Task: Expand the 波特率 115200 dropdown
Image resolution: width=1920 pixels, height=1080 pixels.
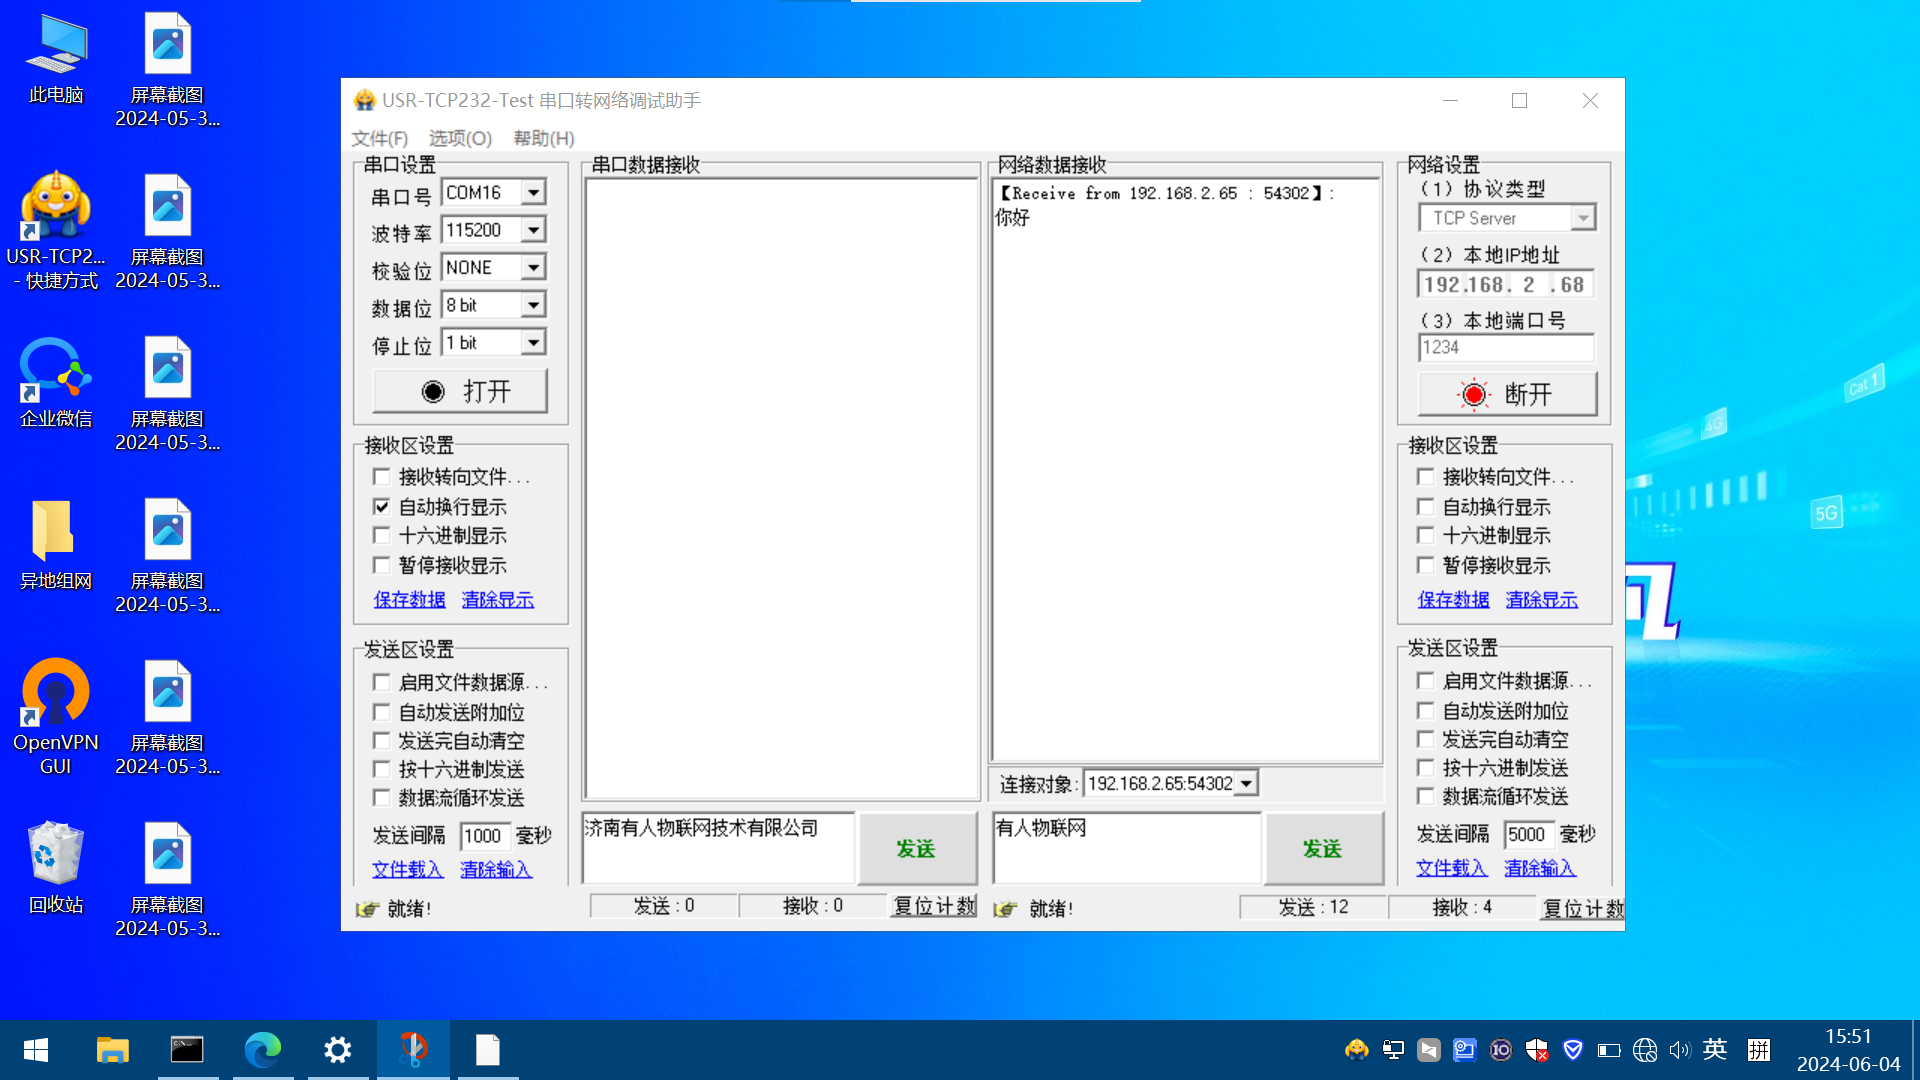Action: pos(534,230)
